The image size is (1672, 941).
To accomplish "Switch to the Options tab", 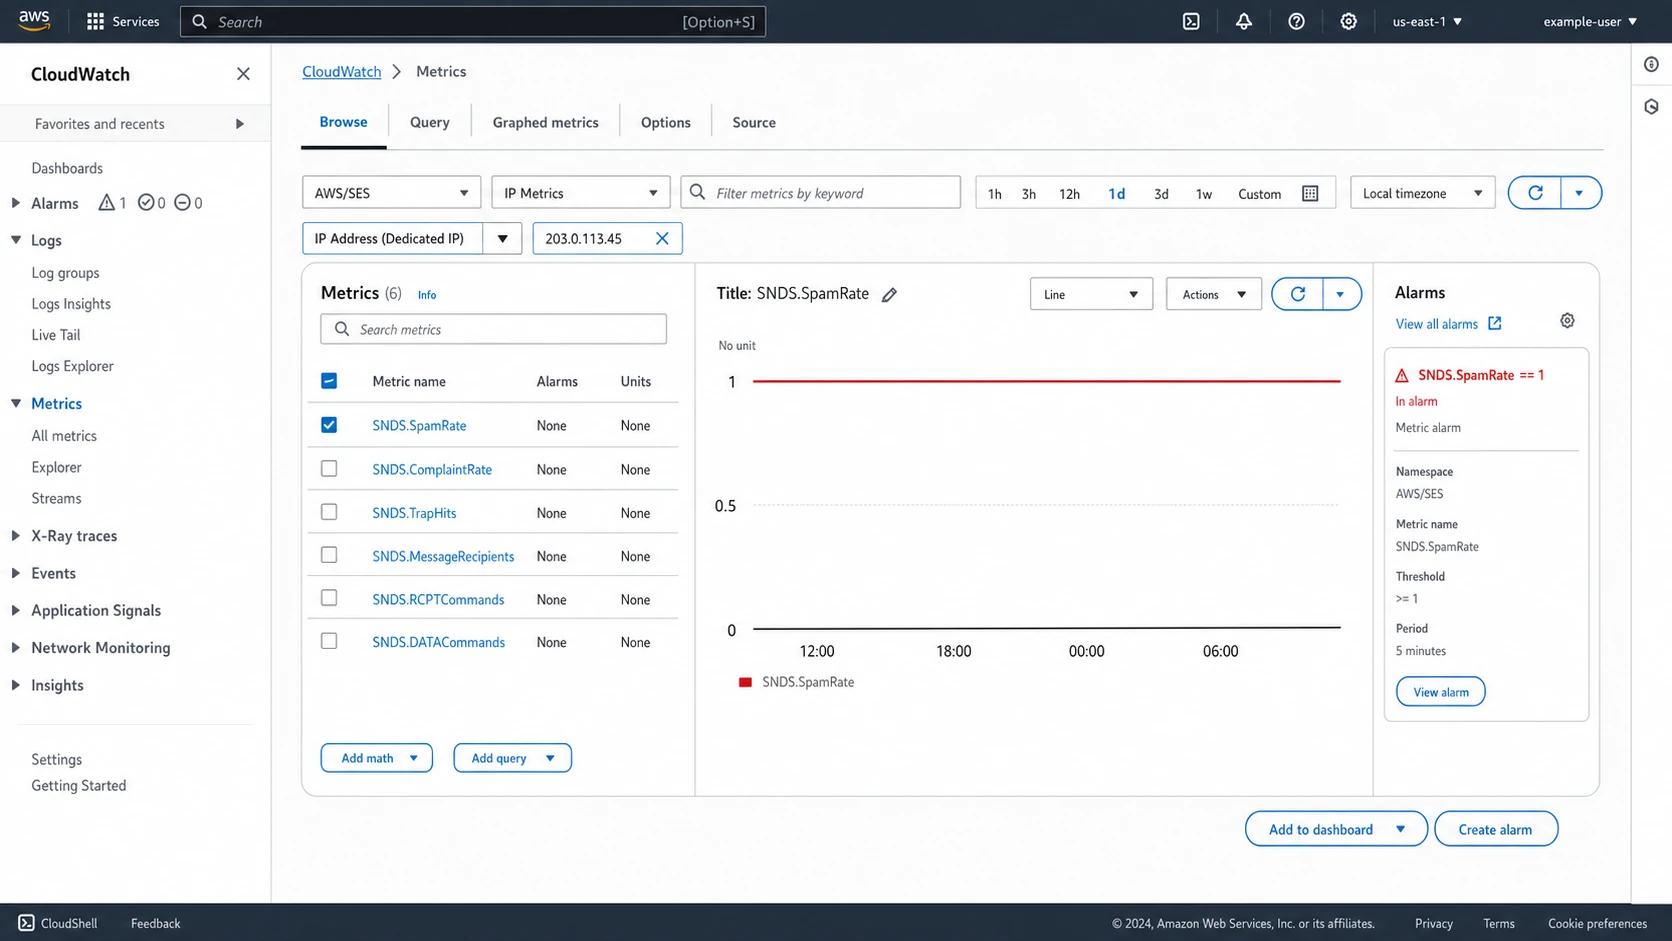I will tap(665, 122).
